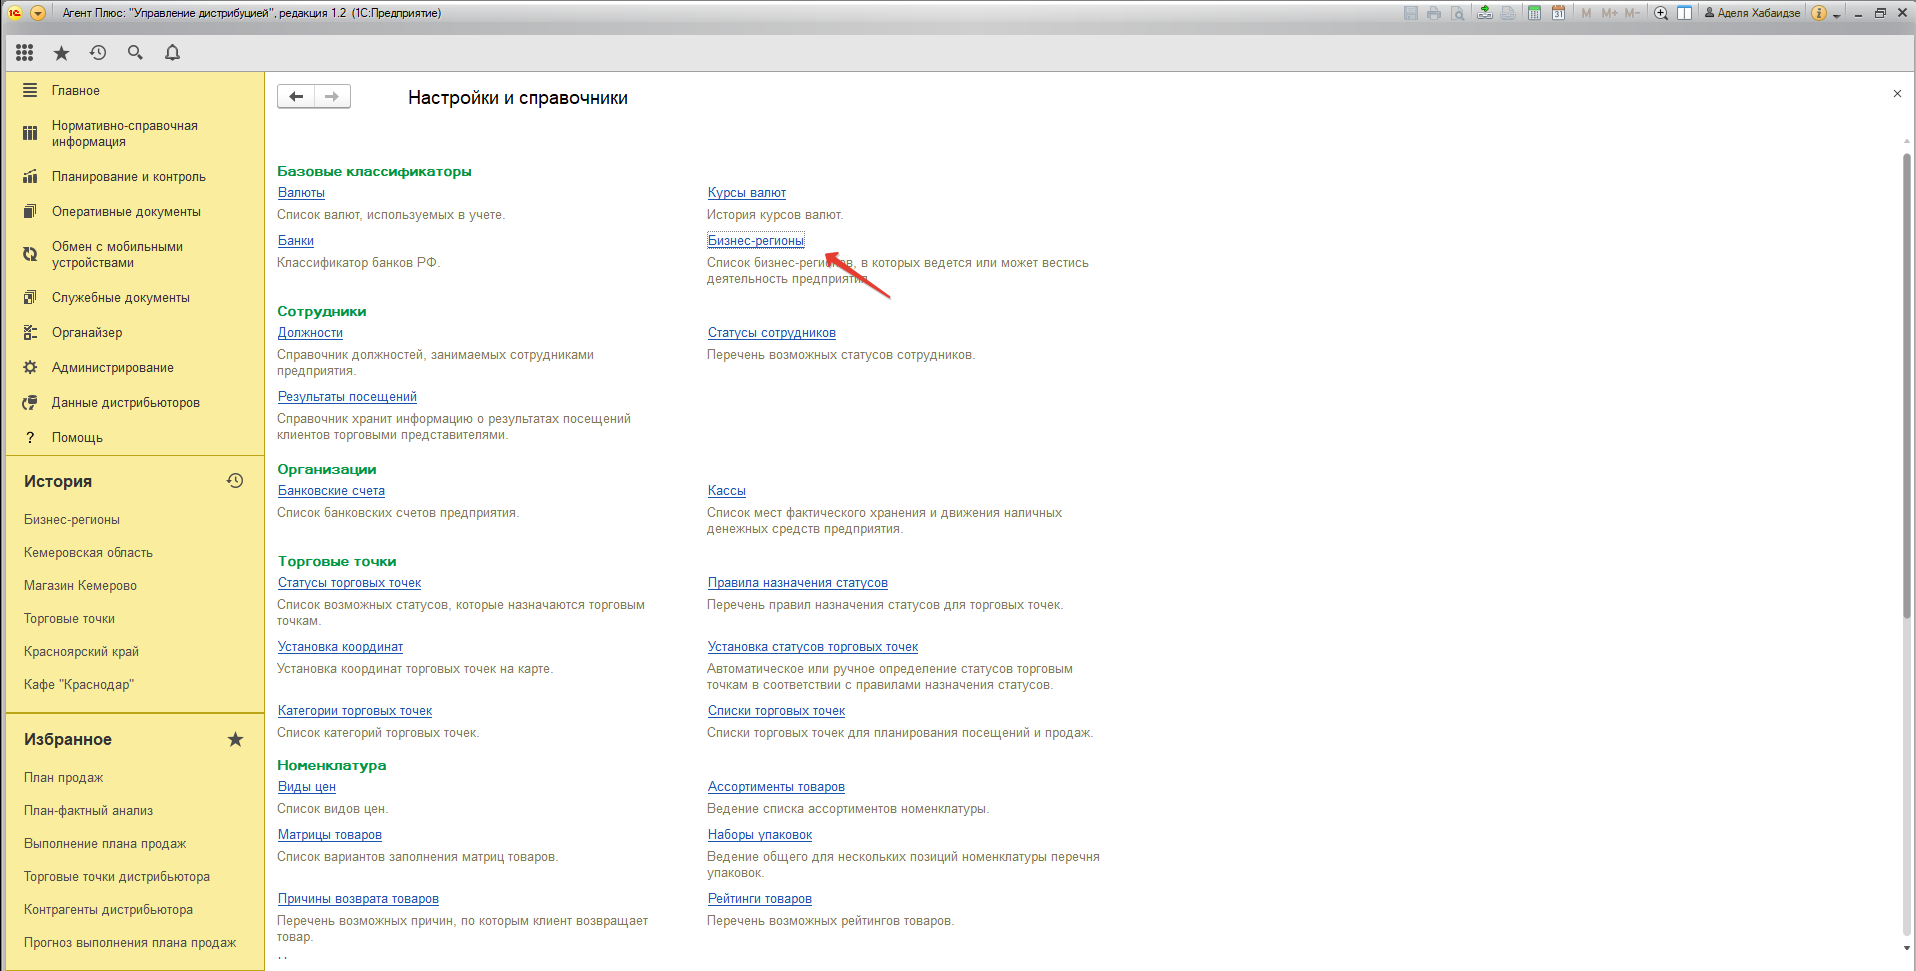Click the search magnifier icon
Screen dimensions: 1916x971
click(x=135, y=53)
